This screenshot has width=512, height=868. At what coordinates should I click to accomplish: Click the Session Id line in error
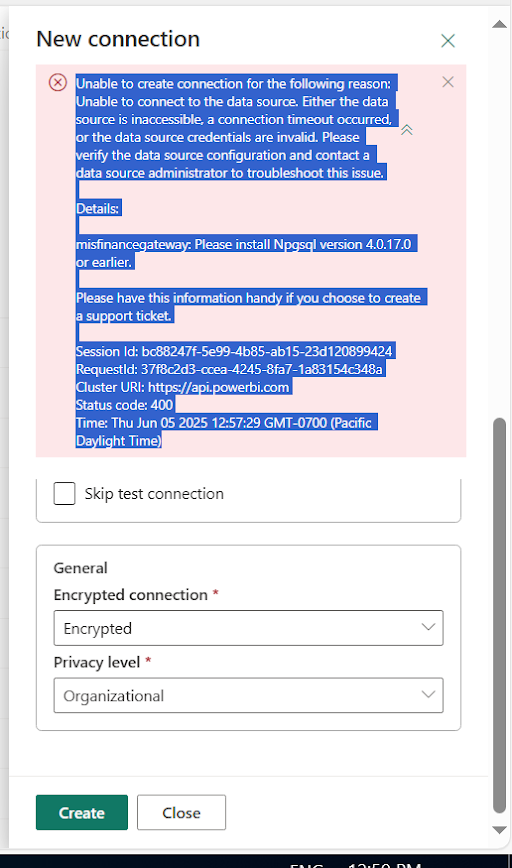pos(234,351)
